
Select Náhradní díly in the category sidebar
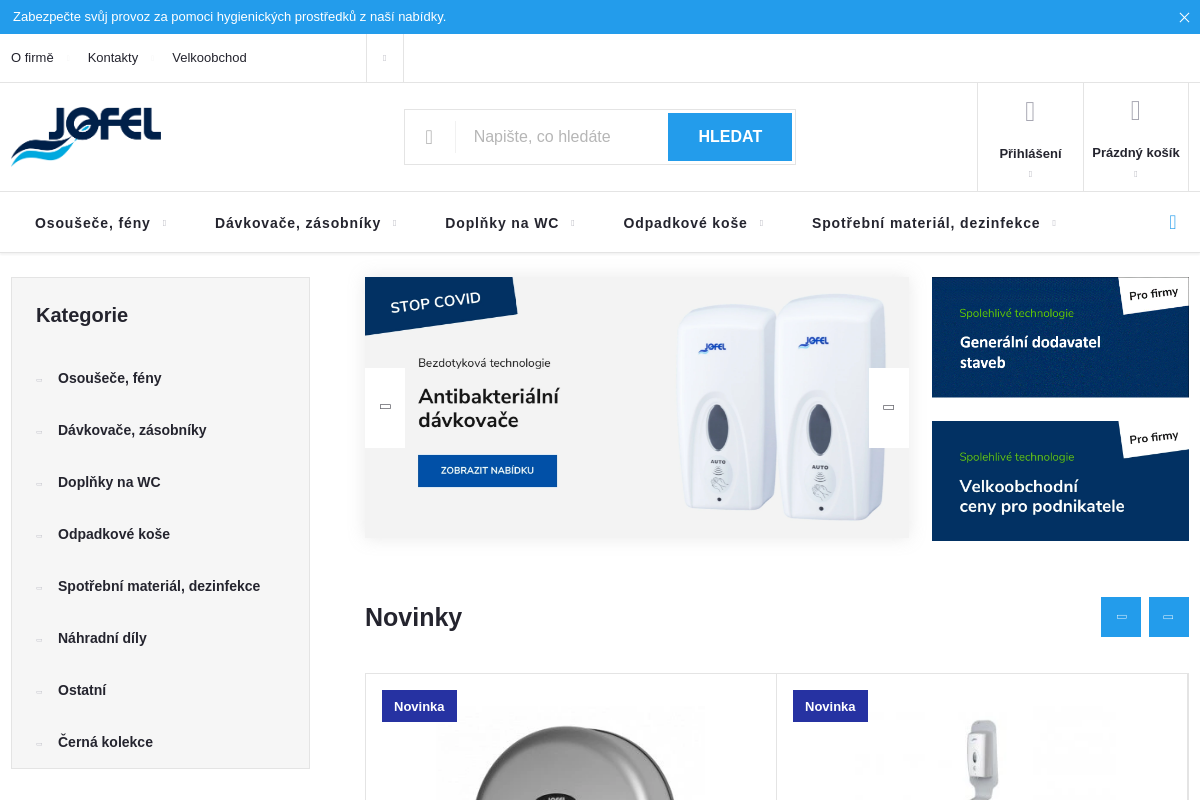click(x=102, y=638)
